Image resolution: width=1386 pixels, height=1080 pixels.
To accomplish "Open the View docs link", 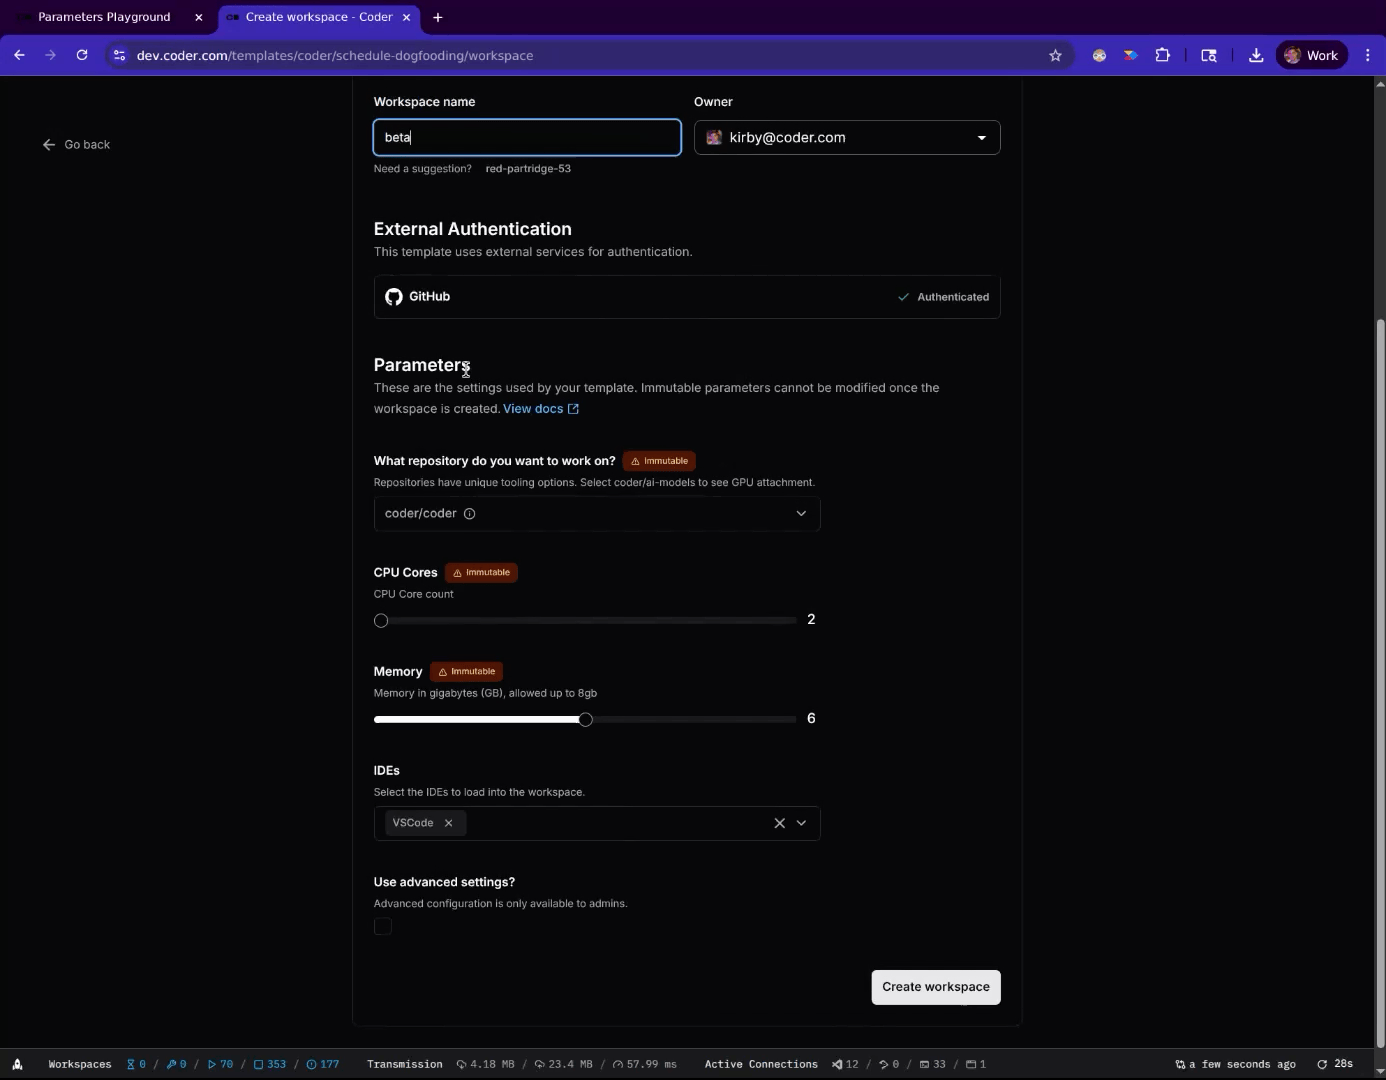I will point(533,408).
